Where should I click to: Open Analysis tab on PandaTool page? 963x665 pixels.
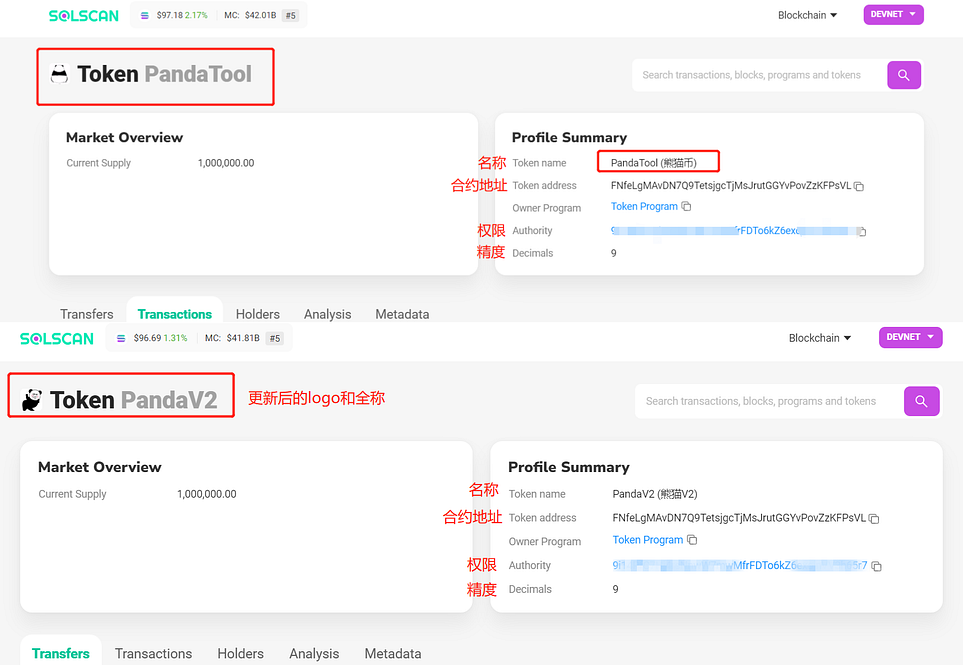pyautogui.click(x=327, y=314)
